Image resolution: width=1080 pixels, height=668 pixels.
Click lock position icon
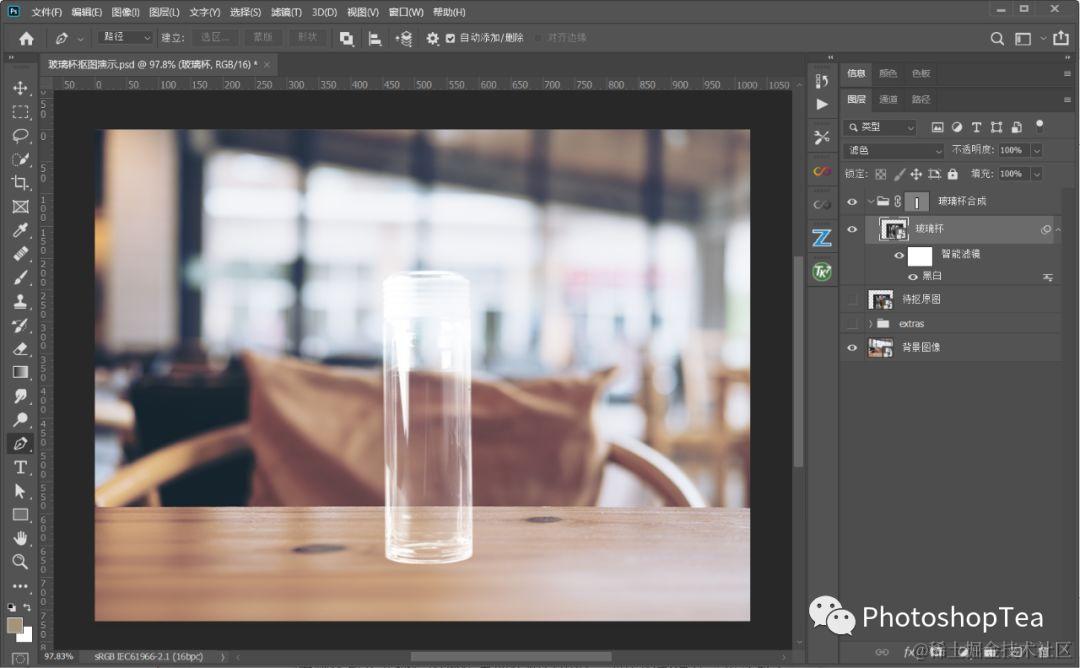(x=916, y=174)
